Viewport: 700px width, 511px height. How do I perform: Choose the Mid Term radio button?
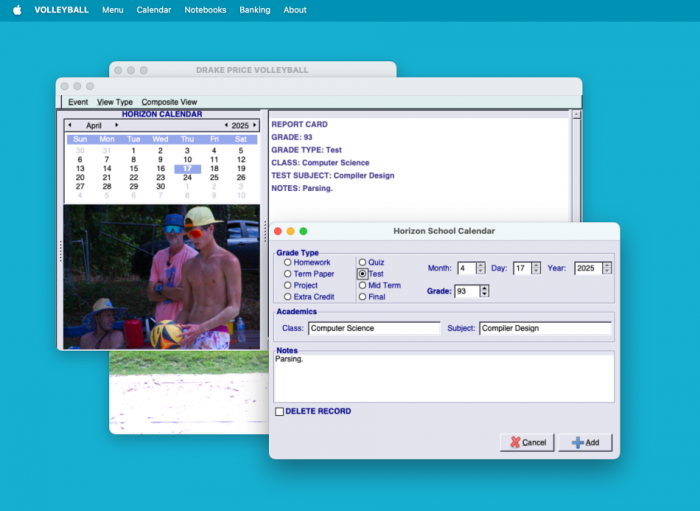(x=363, y=285)
